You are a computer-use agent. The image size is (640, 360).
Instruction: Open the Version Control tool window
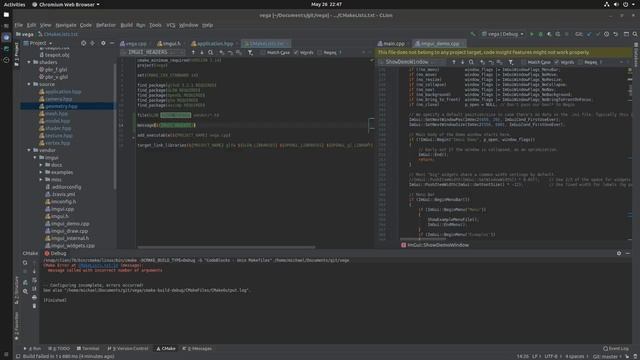tap(128, 349)
